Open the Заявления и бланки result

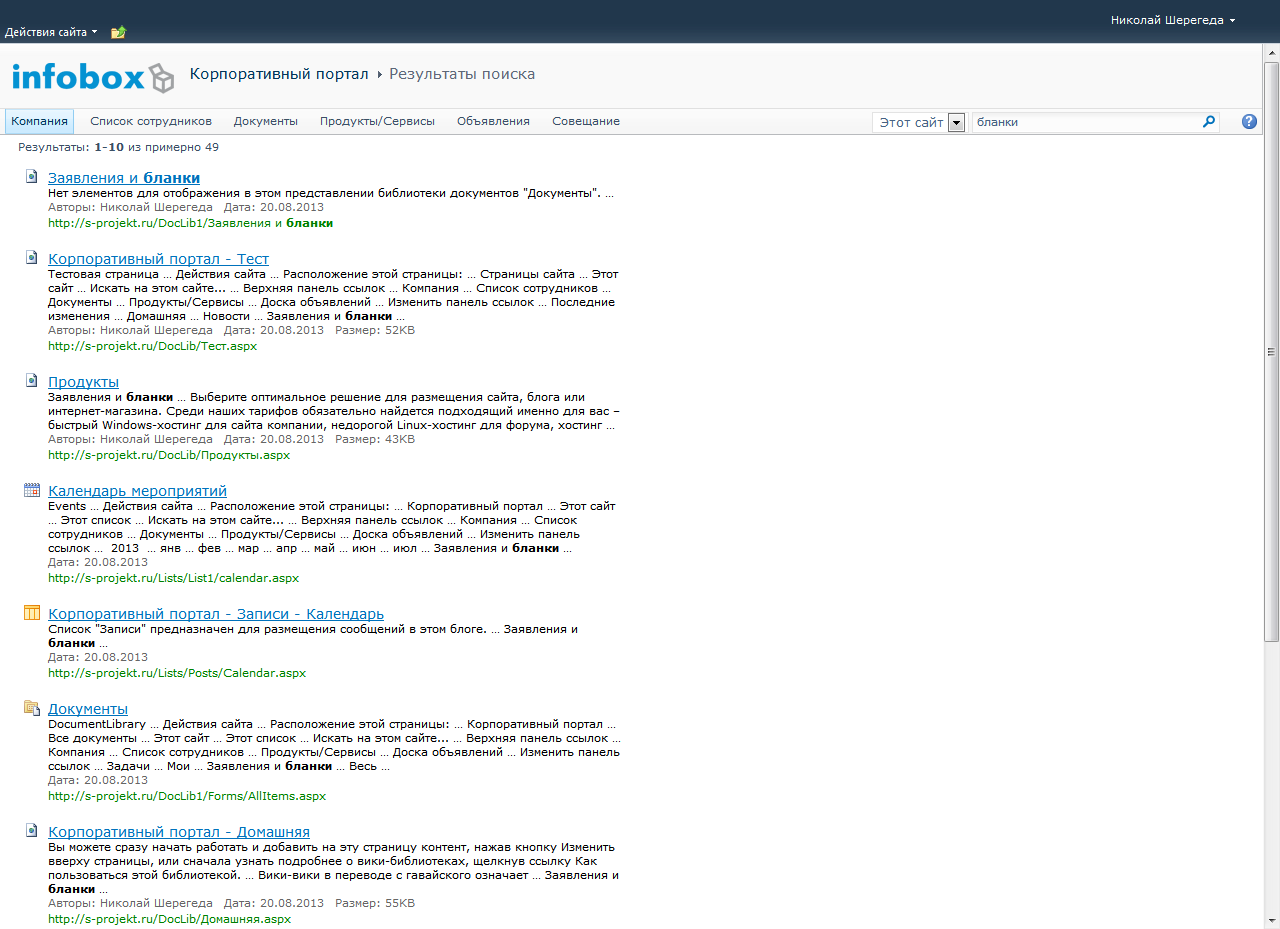(124, 178)
